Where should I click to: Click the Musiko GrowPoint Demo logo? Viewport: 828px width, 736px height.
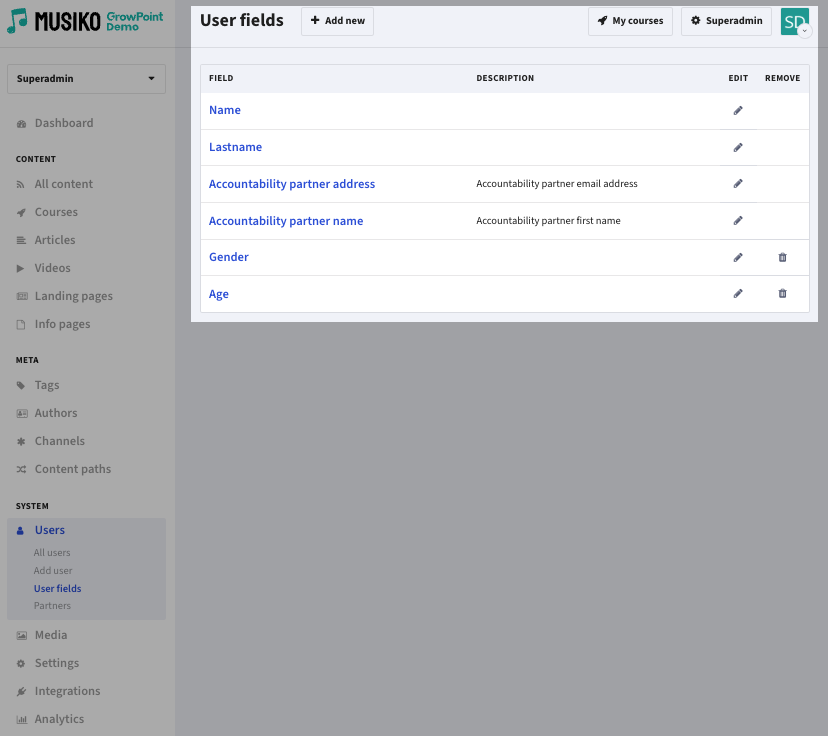(x=85, y=21)
